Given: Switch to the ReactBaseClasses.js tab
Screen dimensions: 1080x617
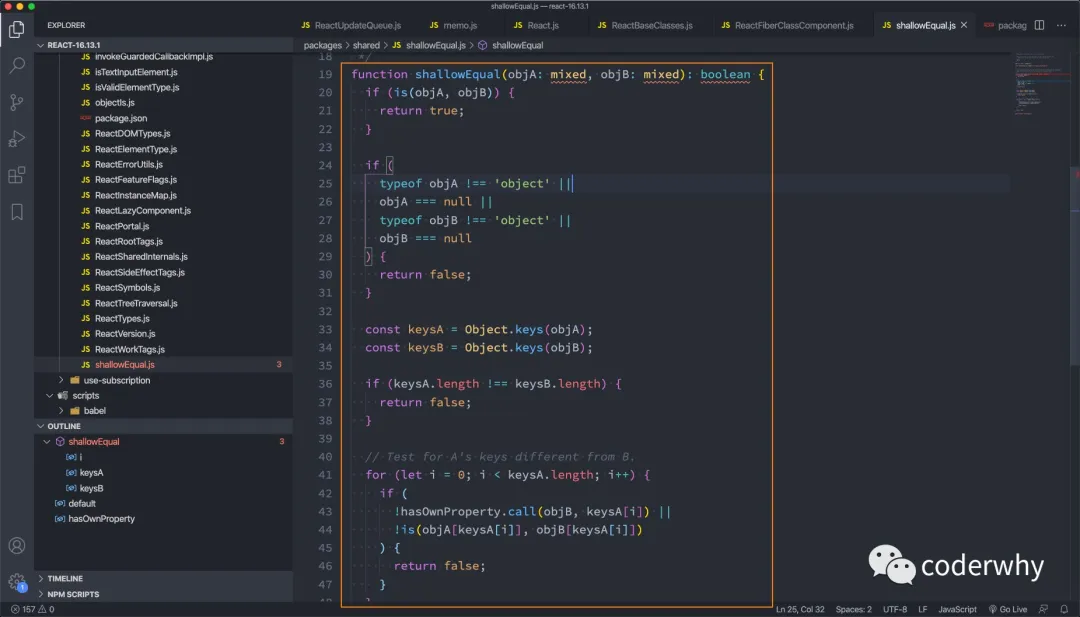Looking at the screenshot, I should tap(645, 25).
